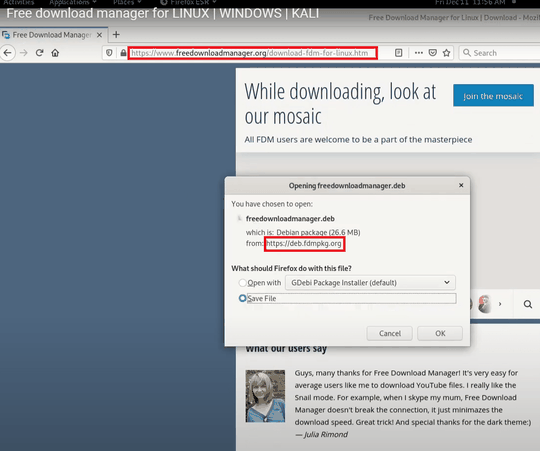Screen dimensions: 540x451
Task: Reload the current page
Action: point(39,53)
